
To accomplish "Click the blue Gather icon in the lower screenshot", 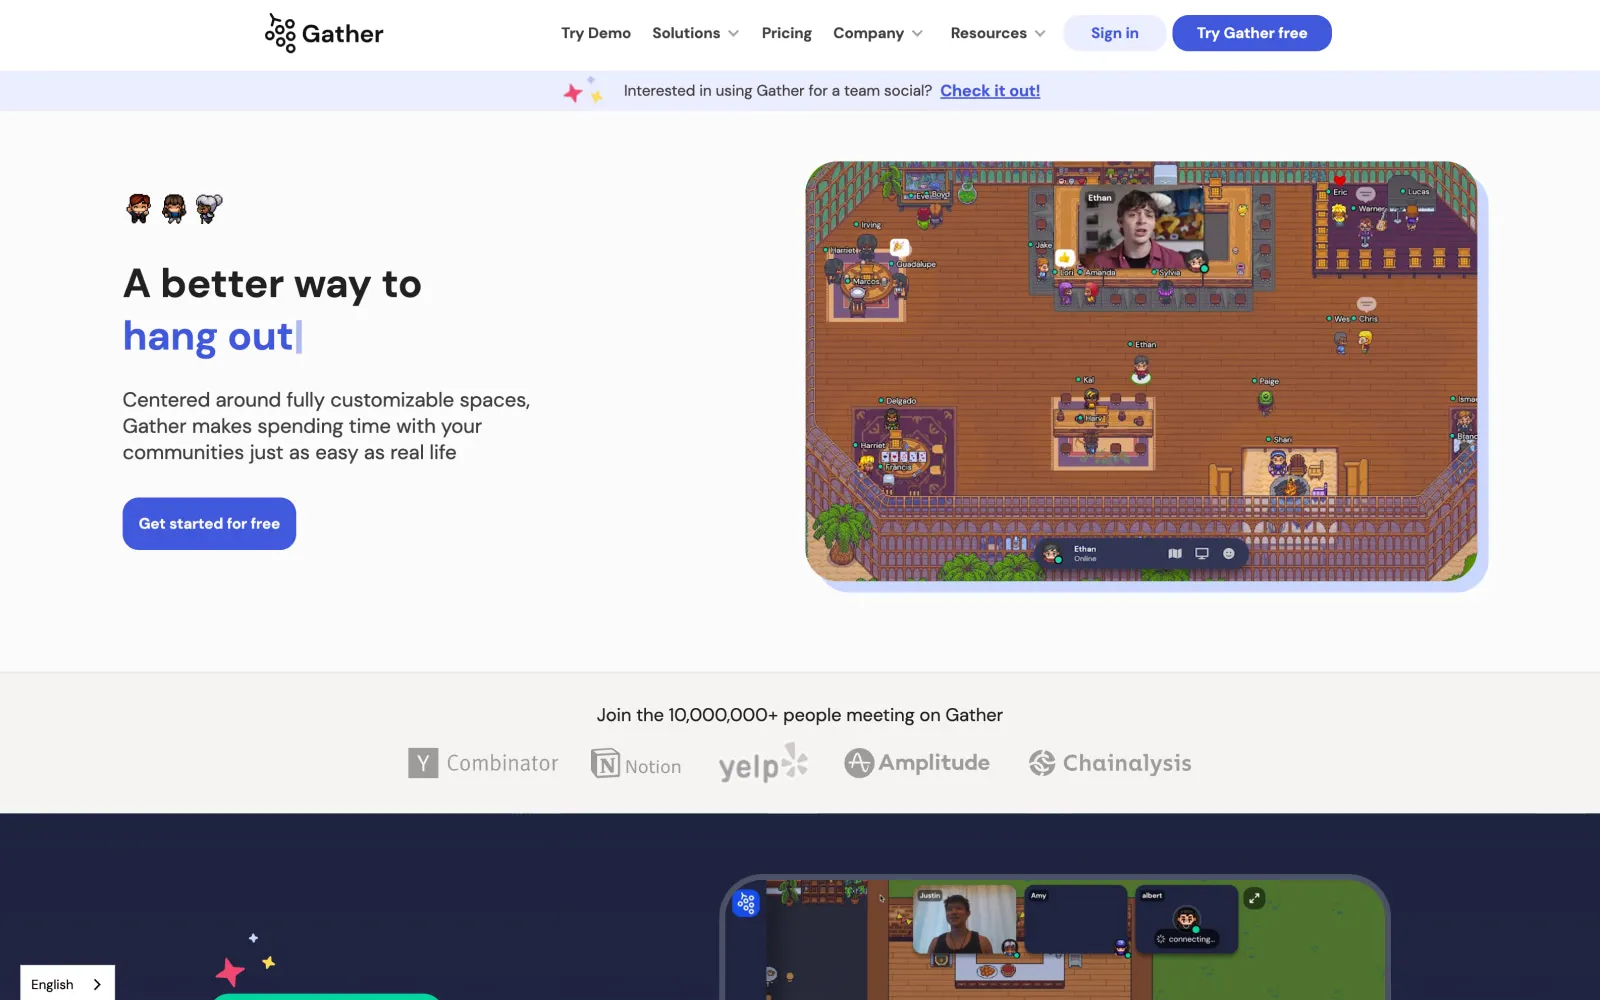I will 746,904.
